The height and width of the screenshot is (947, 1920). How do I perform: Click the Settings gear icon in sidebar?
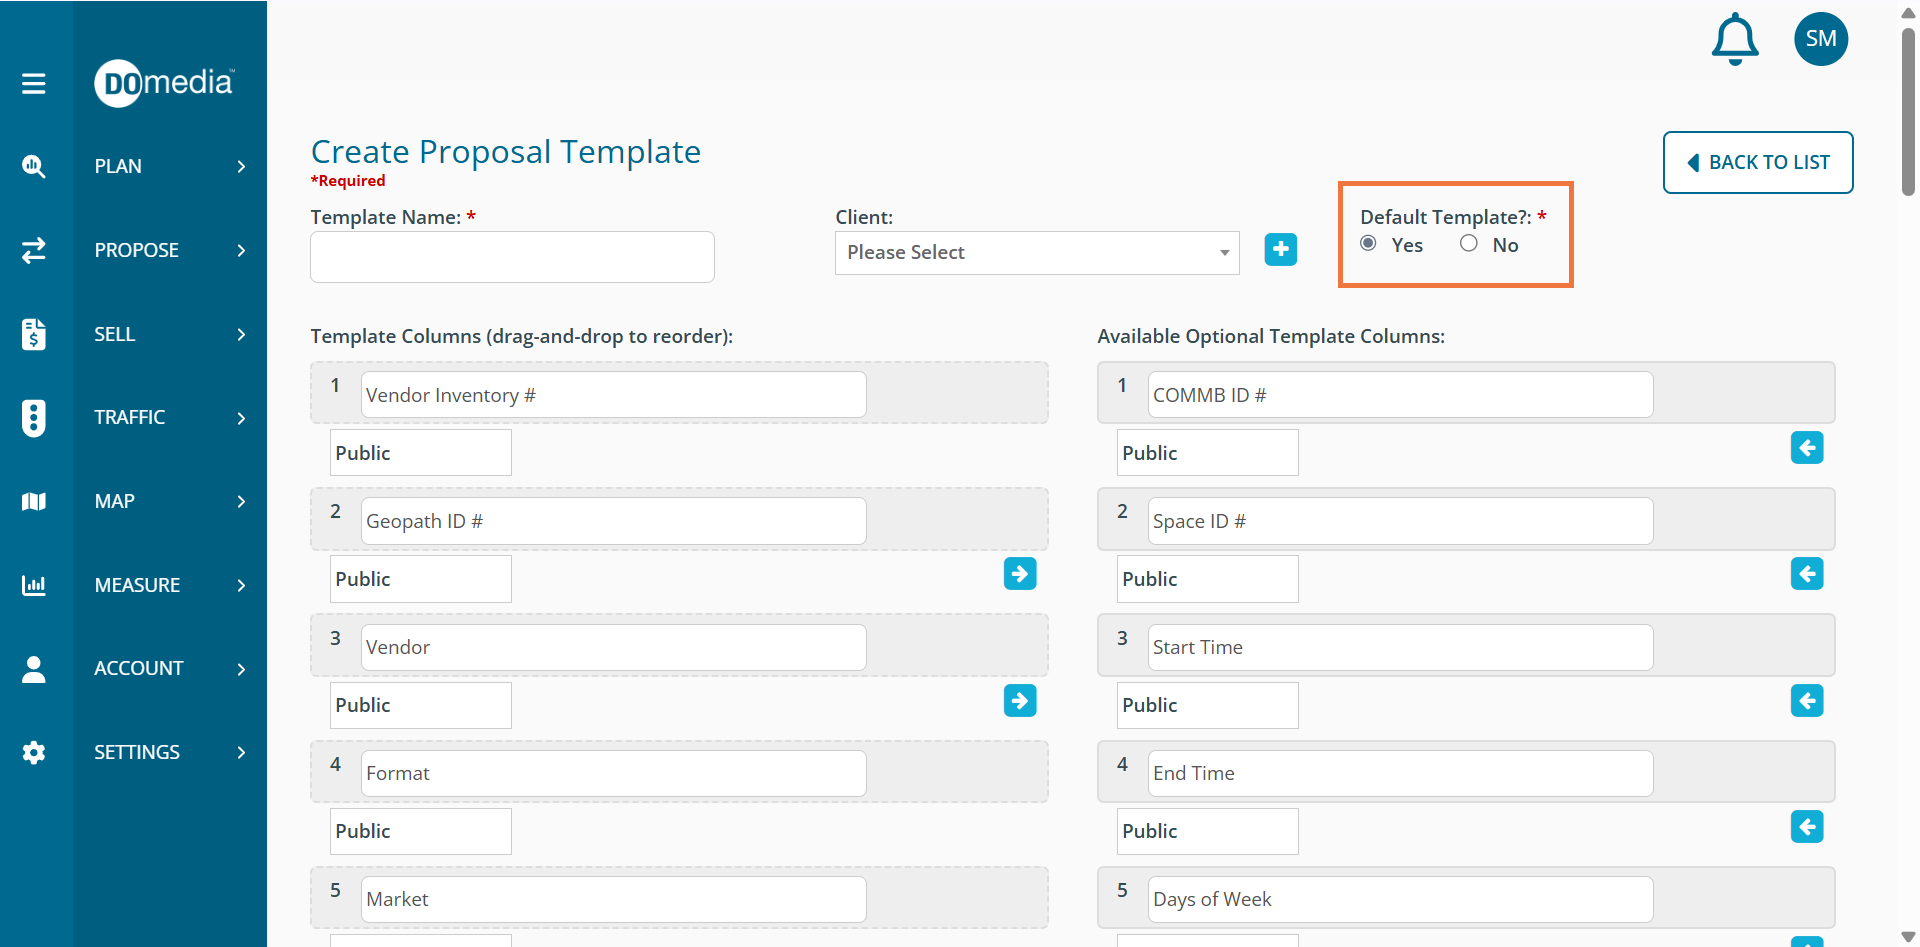(34, 753)
